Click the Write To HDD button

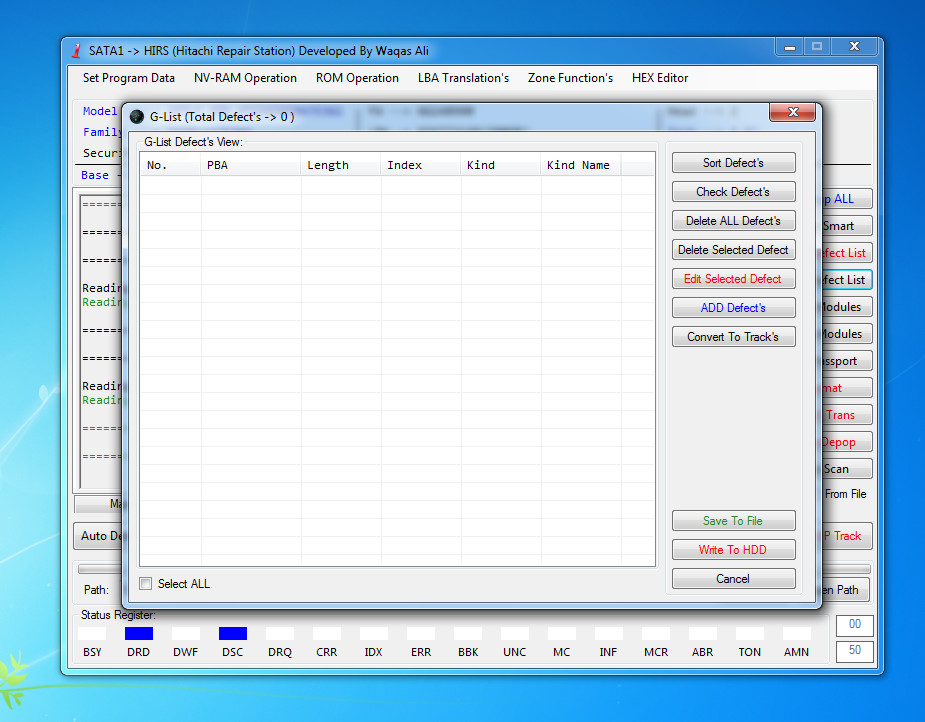tap(733, 550)
